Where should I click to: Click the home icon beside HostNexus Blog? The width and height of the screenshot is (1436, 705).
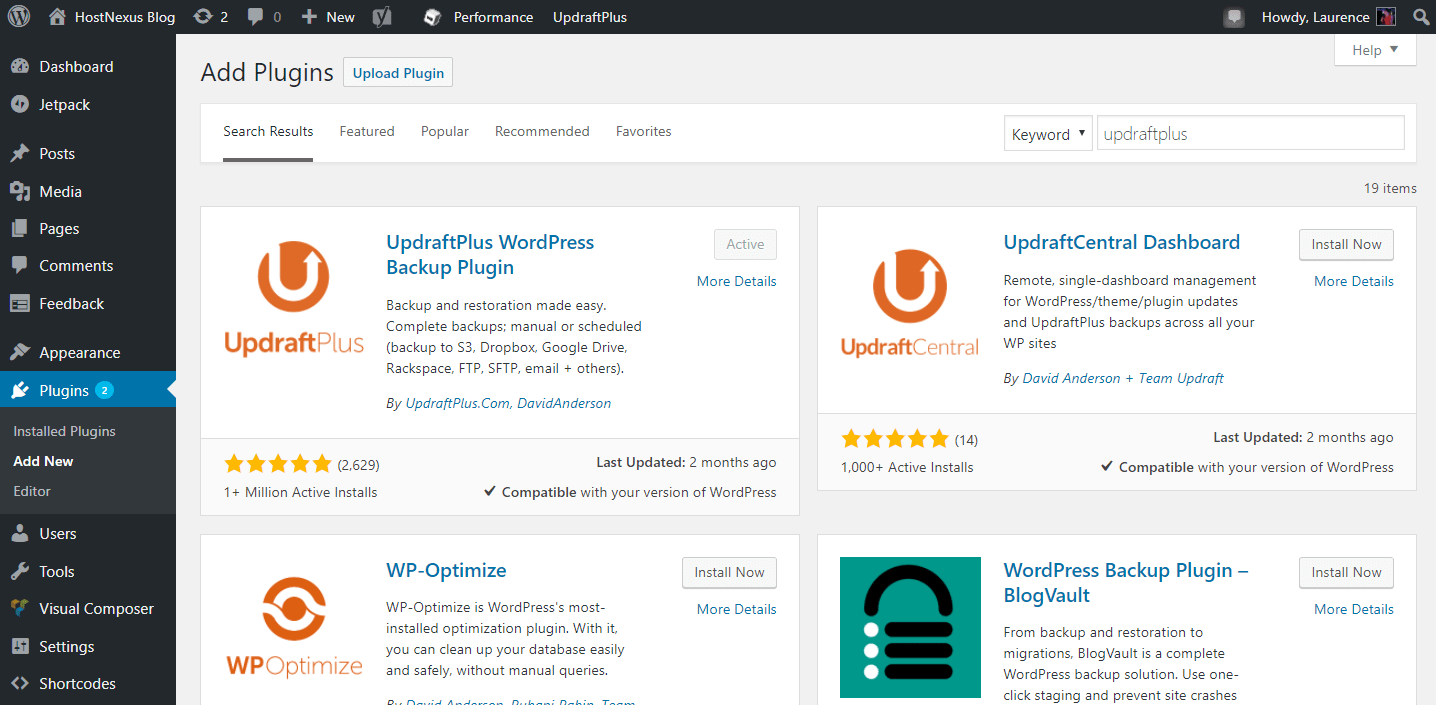(x=57, y=17)
